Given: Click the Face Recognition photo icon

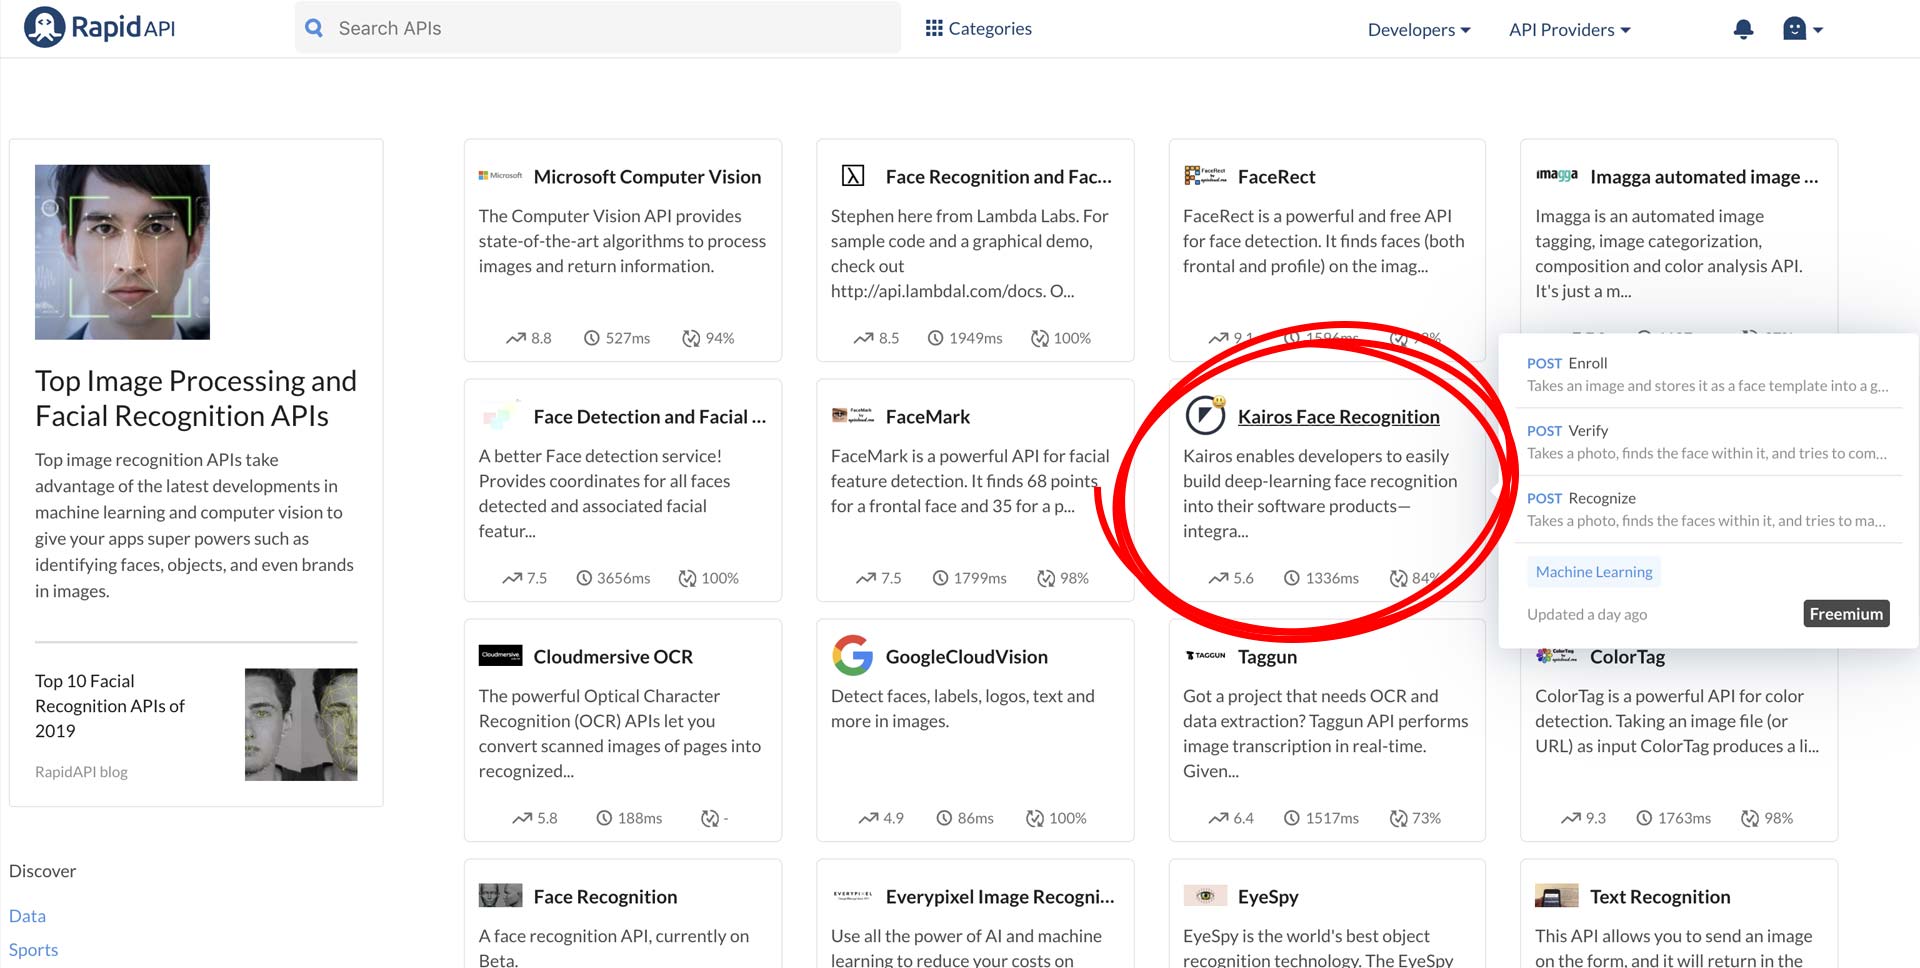Looking at the screenshot, I should tap(500, 895).
